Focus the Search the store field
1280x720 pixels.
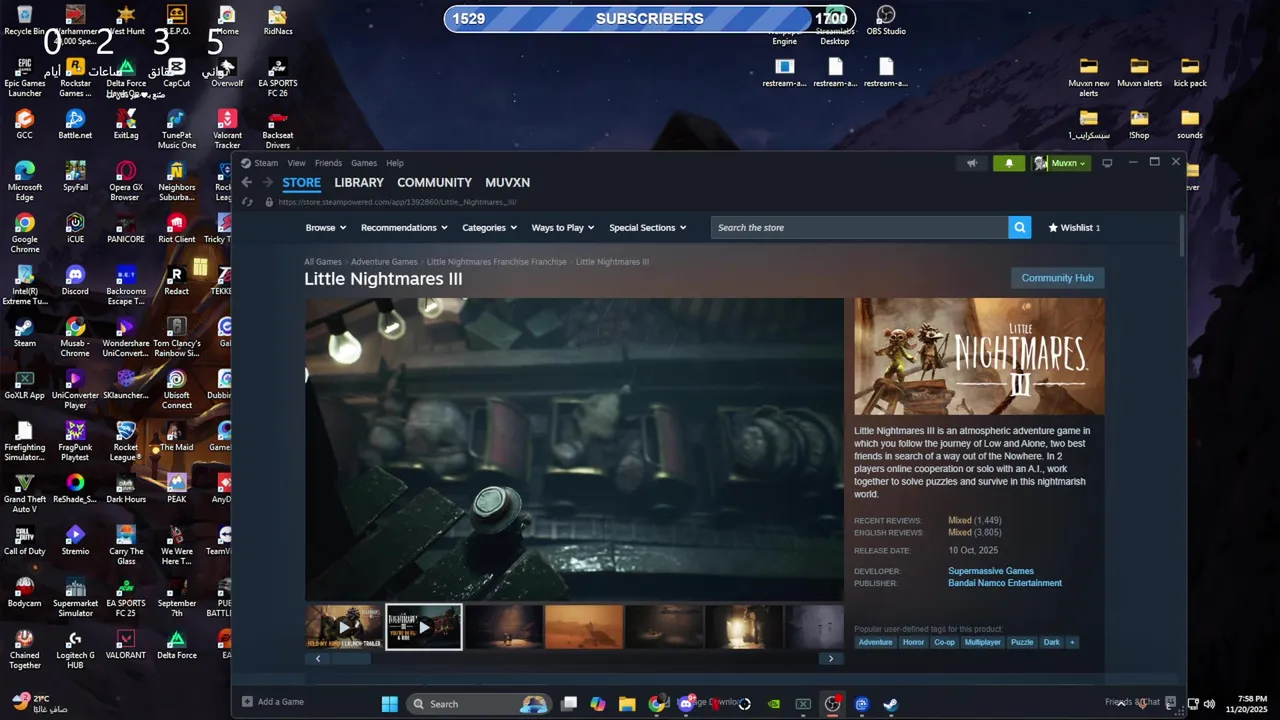tap(860, 227)
